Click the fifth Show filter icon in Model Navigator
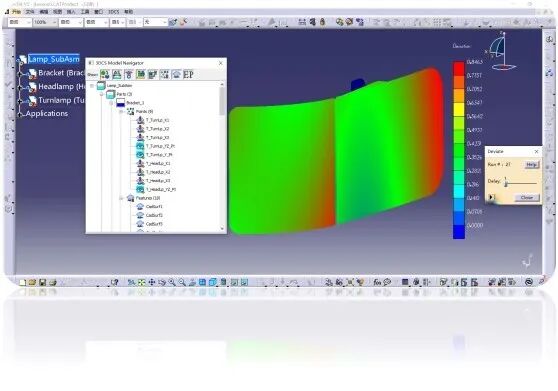Image resolution: width=558 pixels, height=391 pixels. 153,74
